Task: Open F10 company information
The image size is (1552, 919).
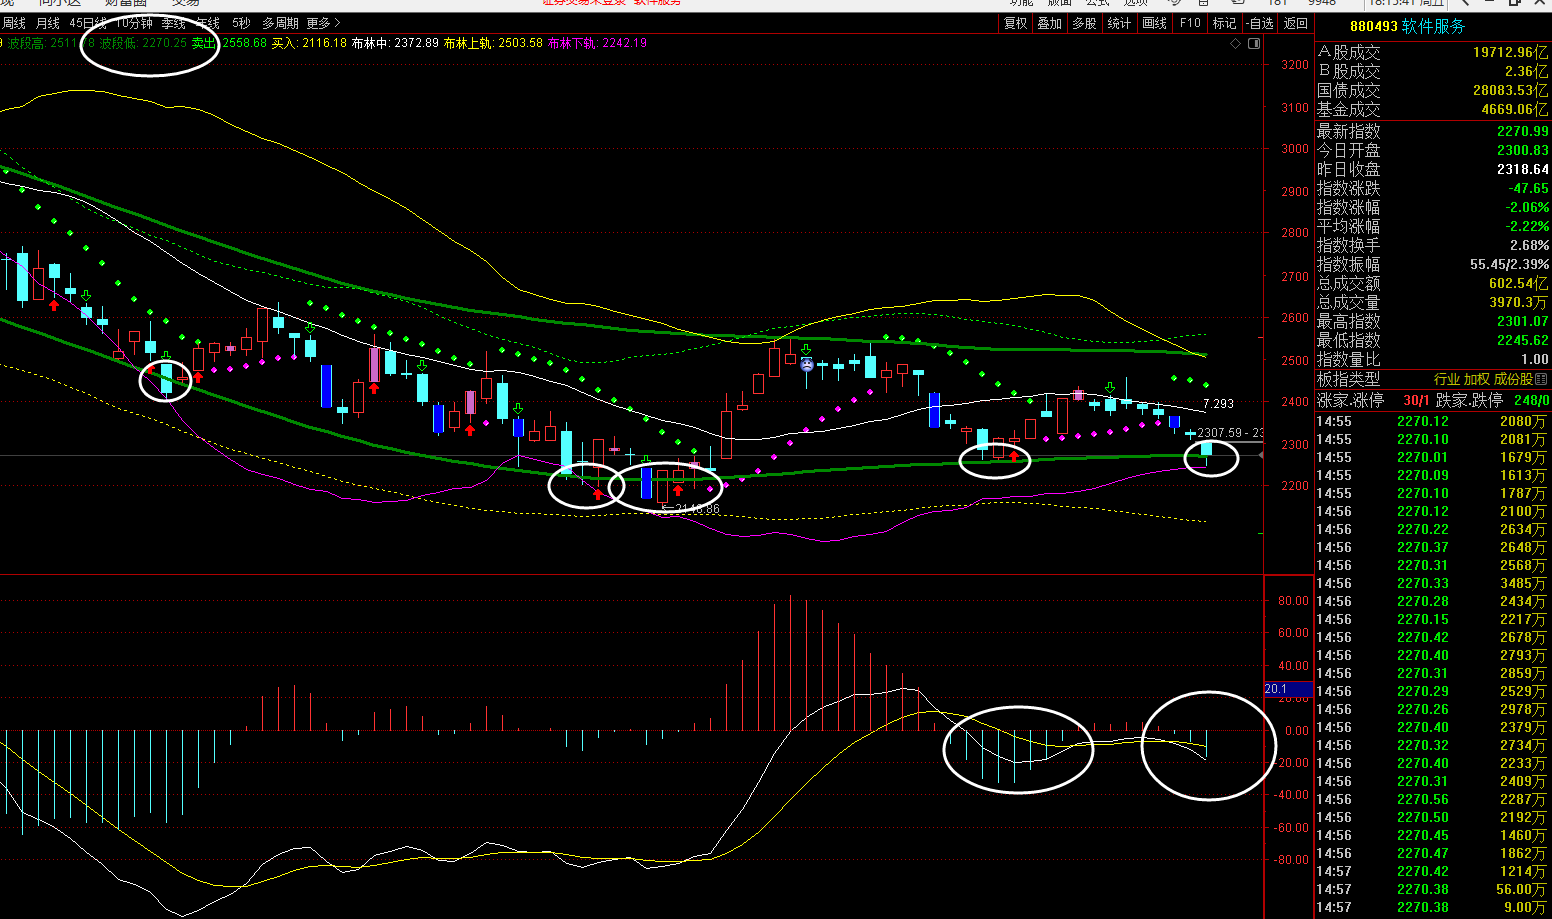Action: pyautogui.click(x=1190, y=23)
